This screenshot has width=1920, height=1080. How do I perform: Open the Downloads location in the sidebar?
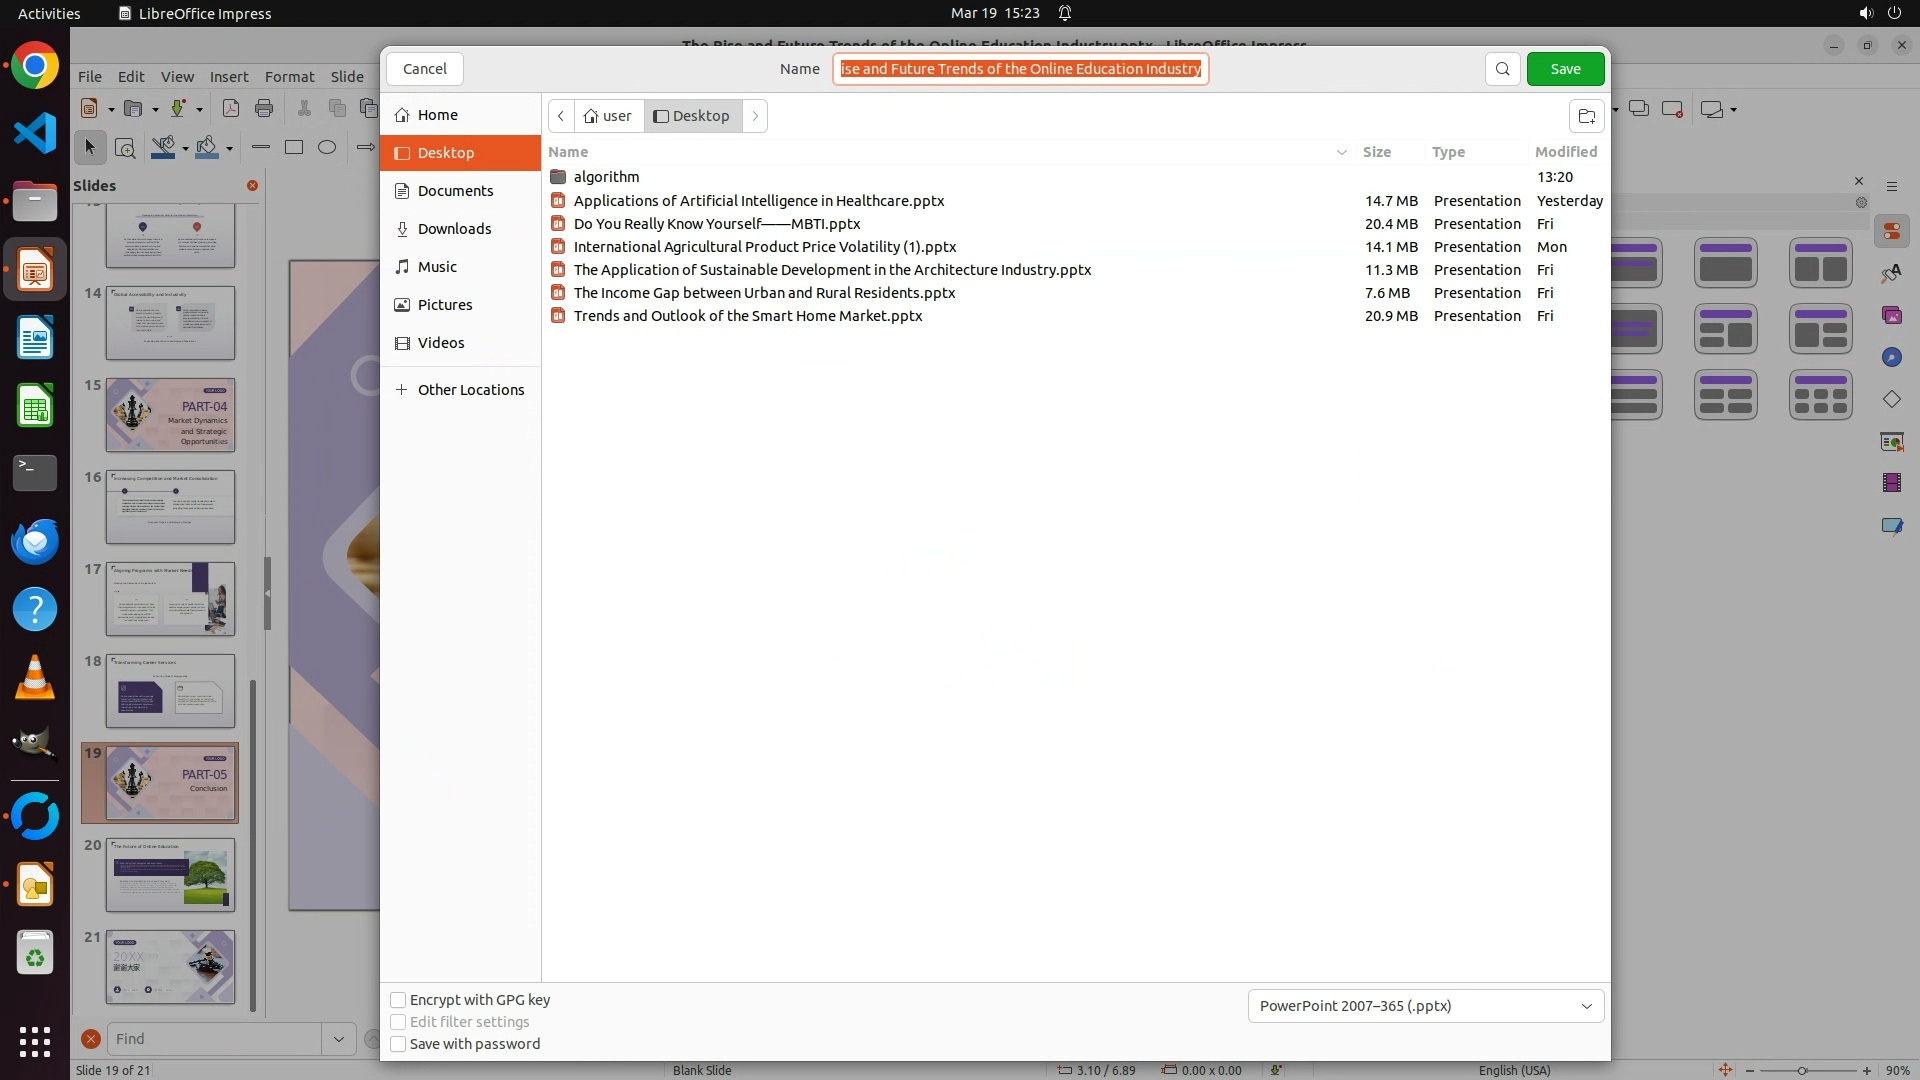(x=454, y=229)
